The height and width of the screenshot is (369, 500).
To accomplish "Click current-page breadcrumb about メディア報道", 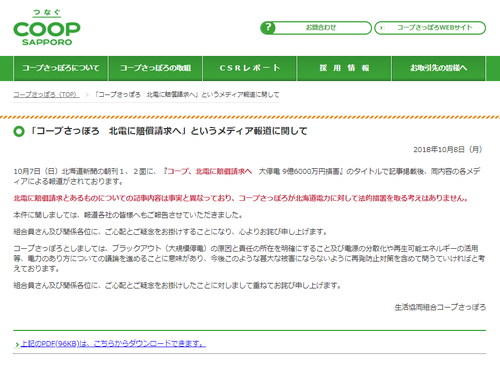I will click(x=187, y=95).
